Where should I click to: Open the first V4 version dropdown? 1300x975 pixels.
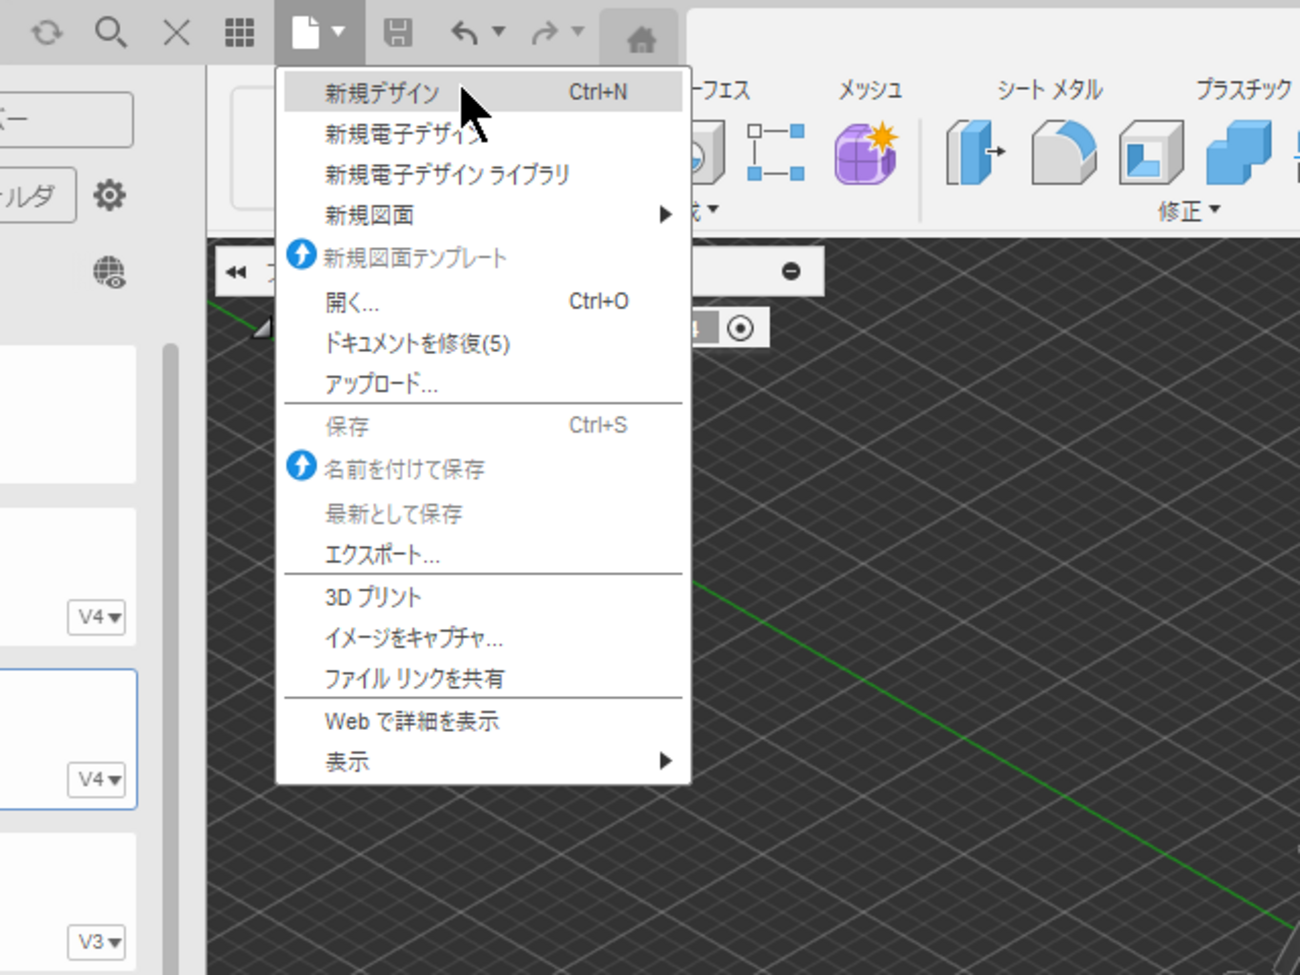[98, 617]
